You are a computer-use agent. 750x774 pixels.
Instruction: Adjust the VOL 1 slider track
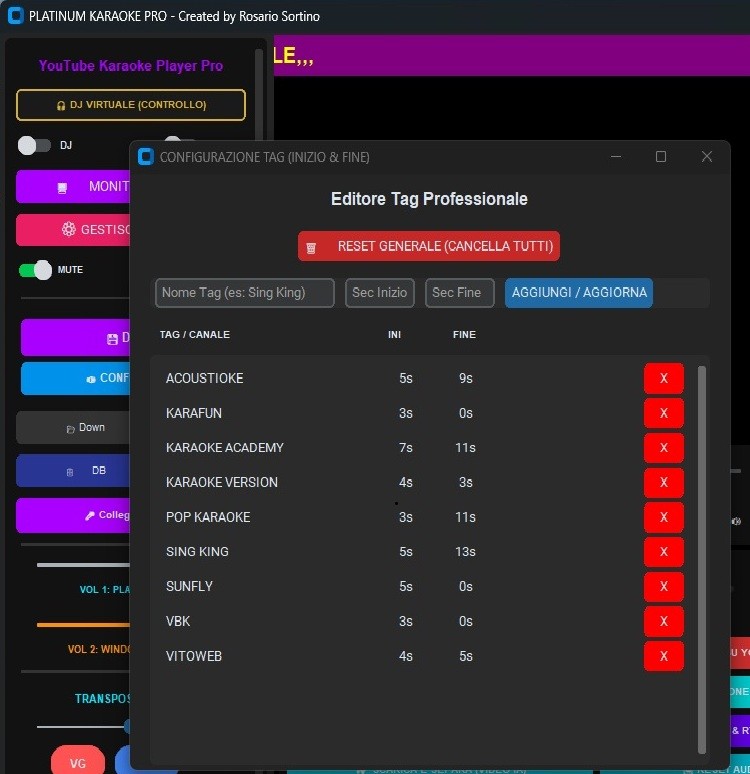[80, 565]
